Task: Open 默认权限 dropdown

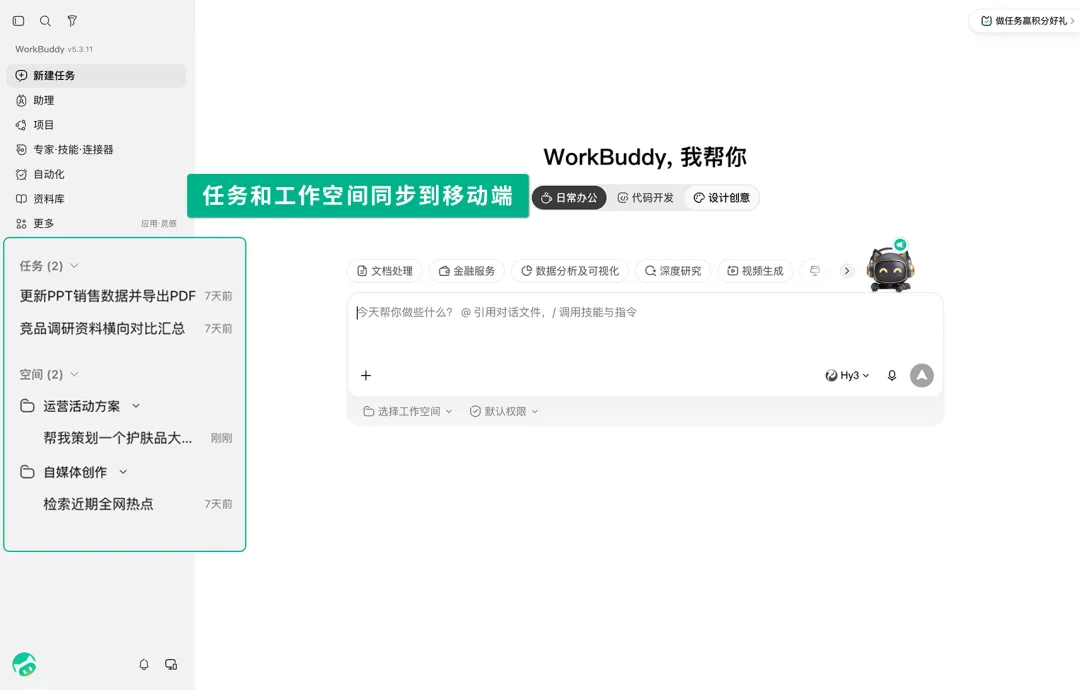Action: (x=504, y=411)
